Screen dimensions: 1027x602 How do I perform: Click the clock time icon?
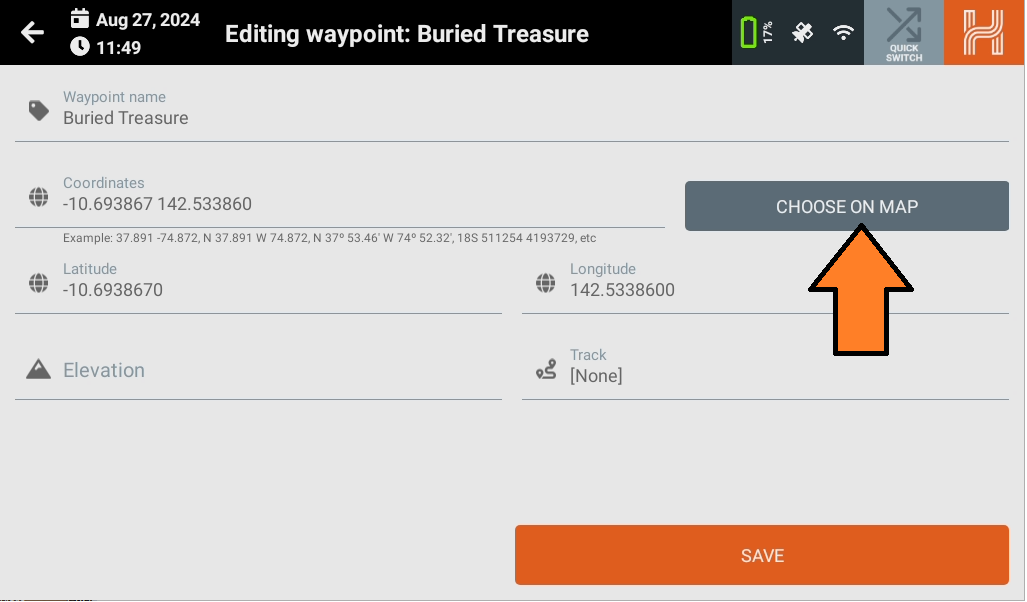tap(80, 47)
